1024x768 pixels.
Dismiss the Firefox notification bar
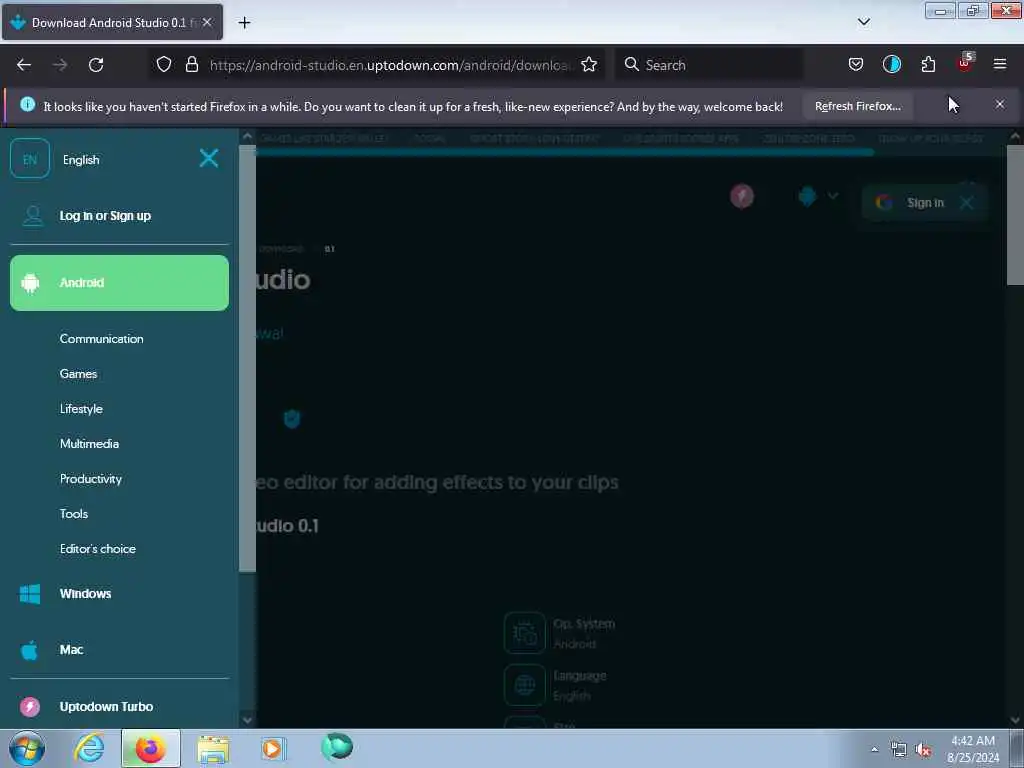(x=1000, y=104)
